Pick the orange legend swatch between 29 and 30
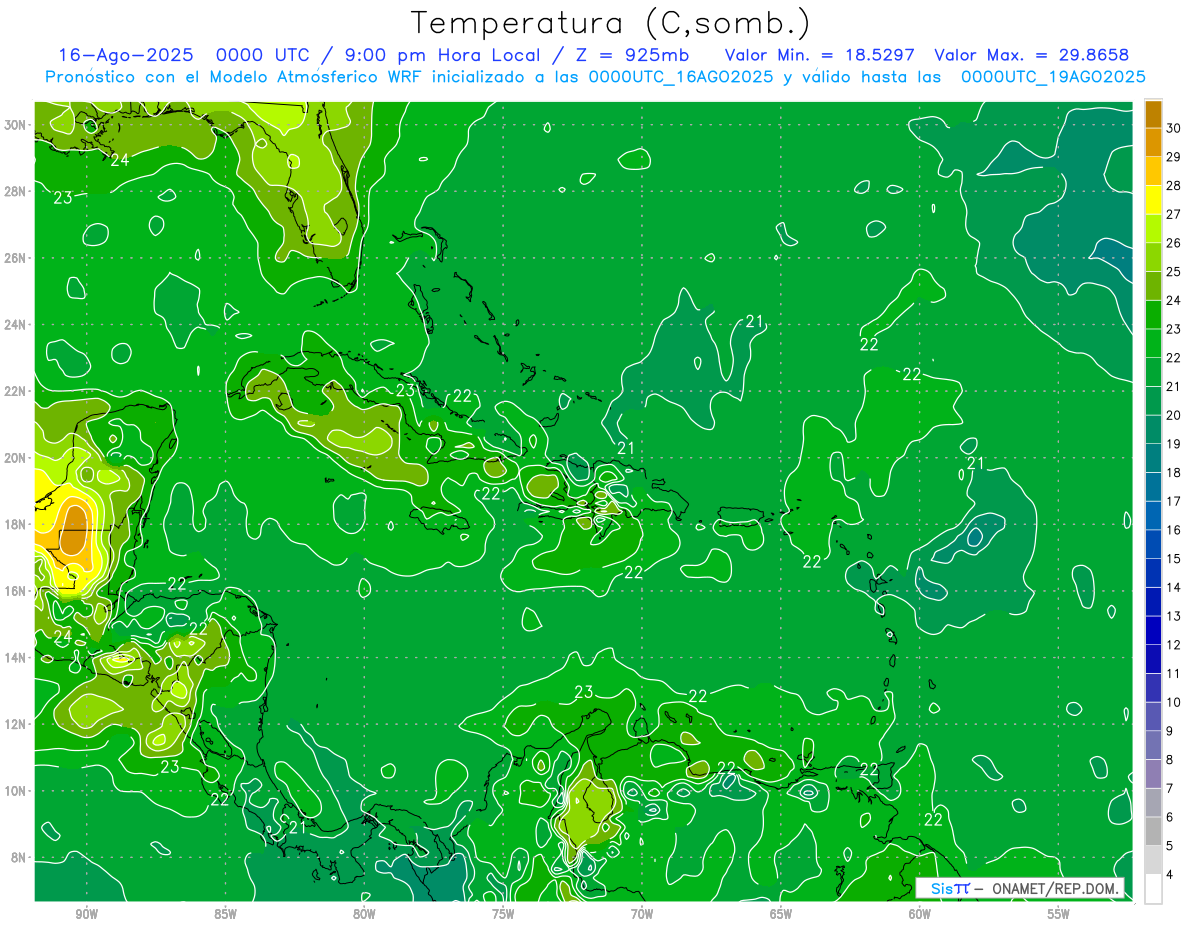This screenshot has width=1200, height=927. point(1153,142)
